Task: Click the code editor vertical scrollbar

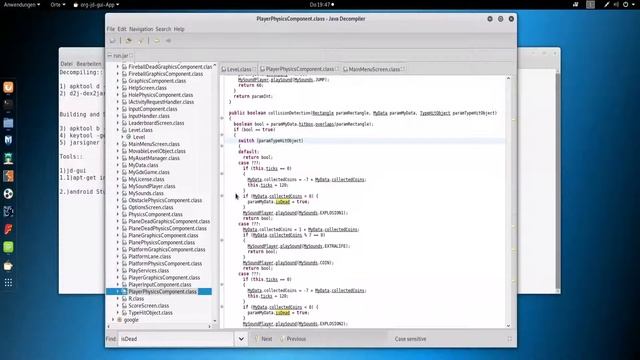Action: click(508, 202)
